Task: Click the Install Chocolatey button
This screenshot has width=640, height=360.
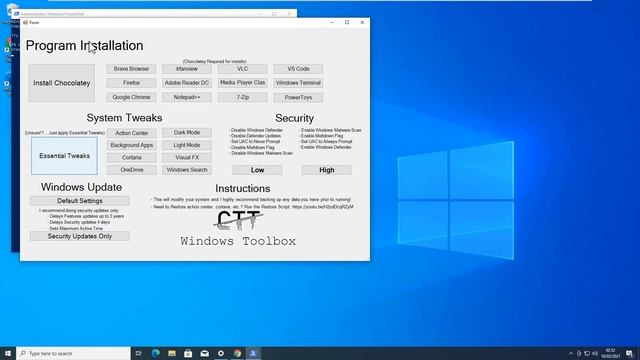Action: pos(62,83)
